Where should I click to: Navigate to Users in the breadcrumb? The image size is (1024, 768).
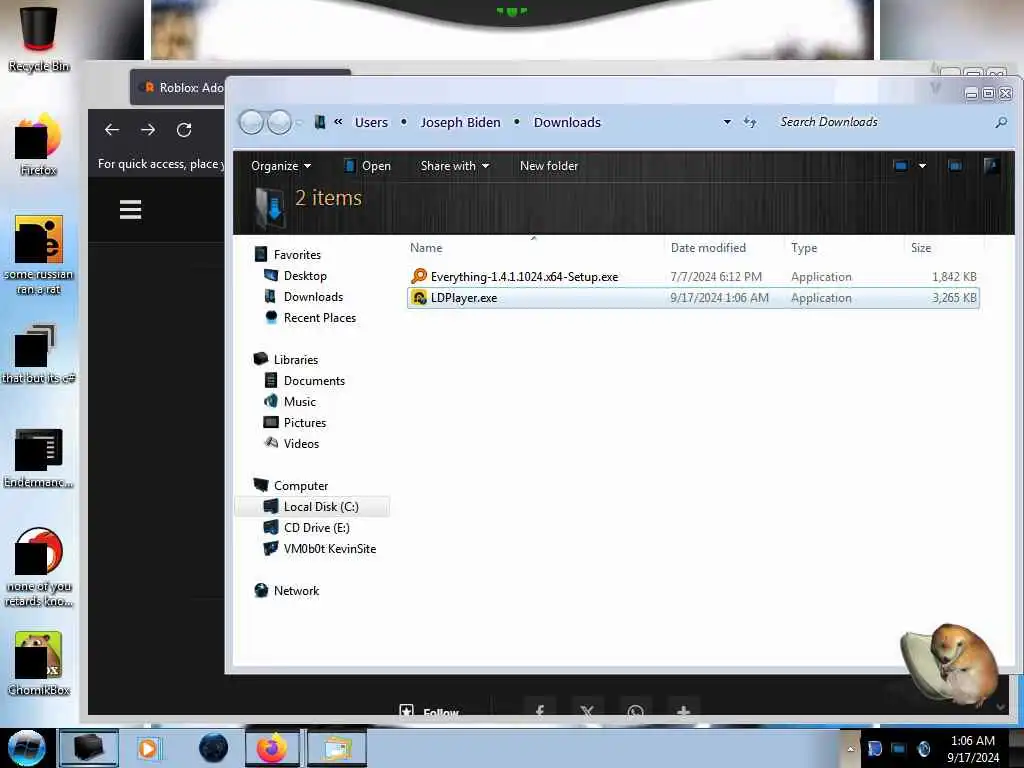pyautogui.click(x=371, y=122)
